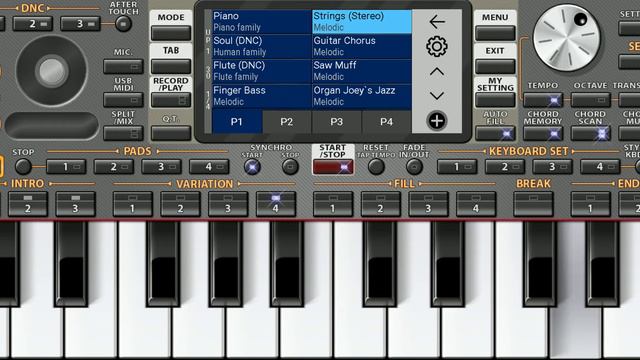The width and height of the screenshot is (640, 360).
Task: Toggle the AUTO FILL button
Action: 495,133
